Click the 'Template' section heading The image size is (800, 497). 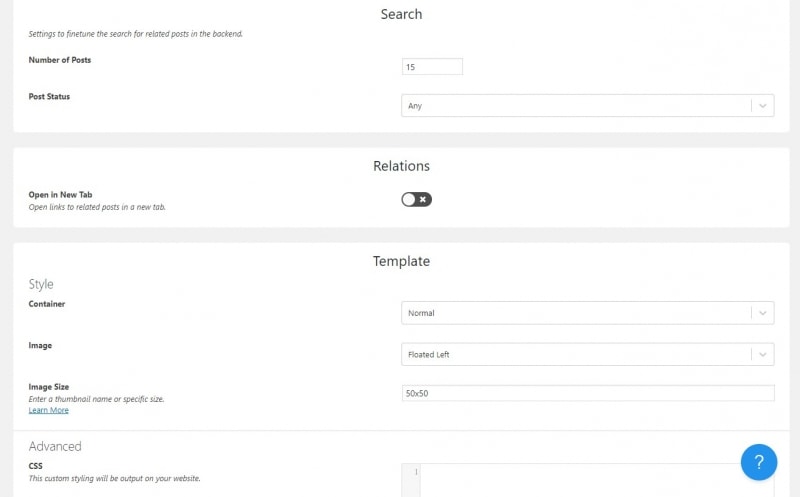[401, 261]
